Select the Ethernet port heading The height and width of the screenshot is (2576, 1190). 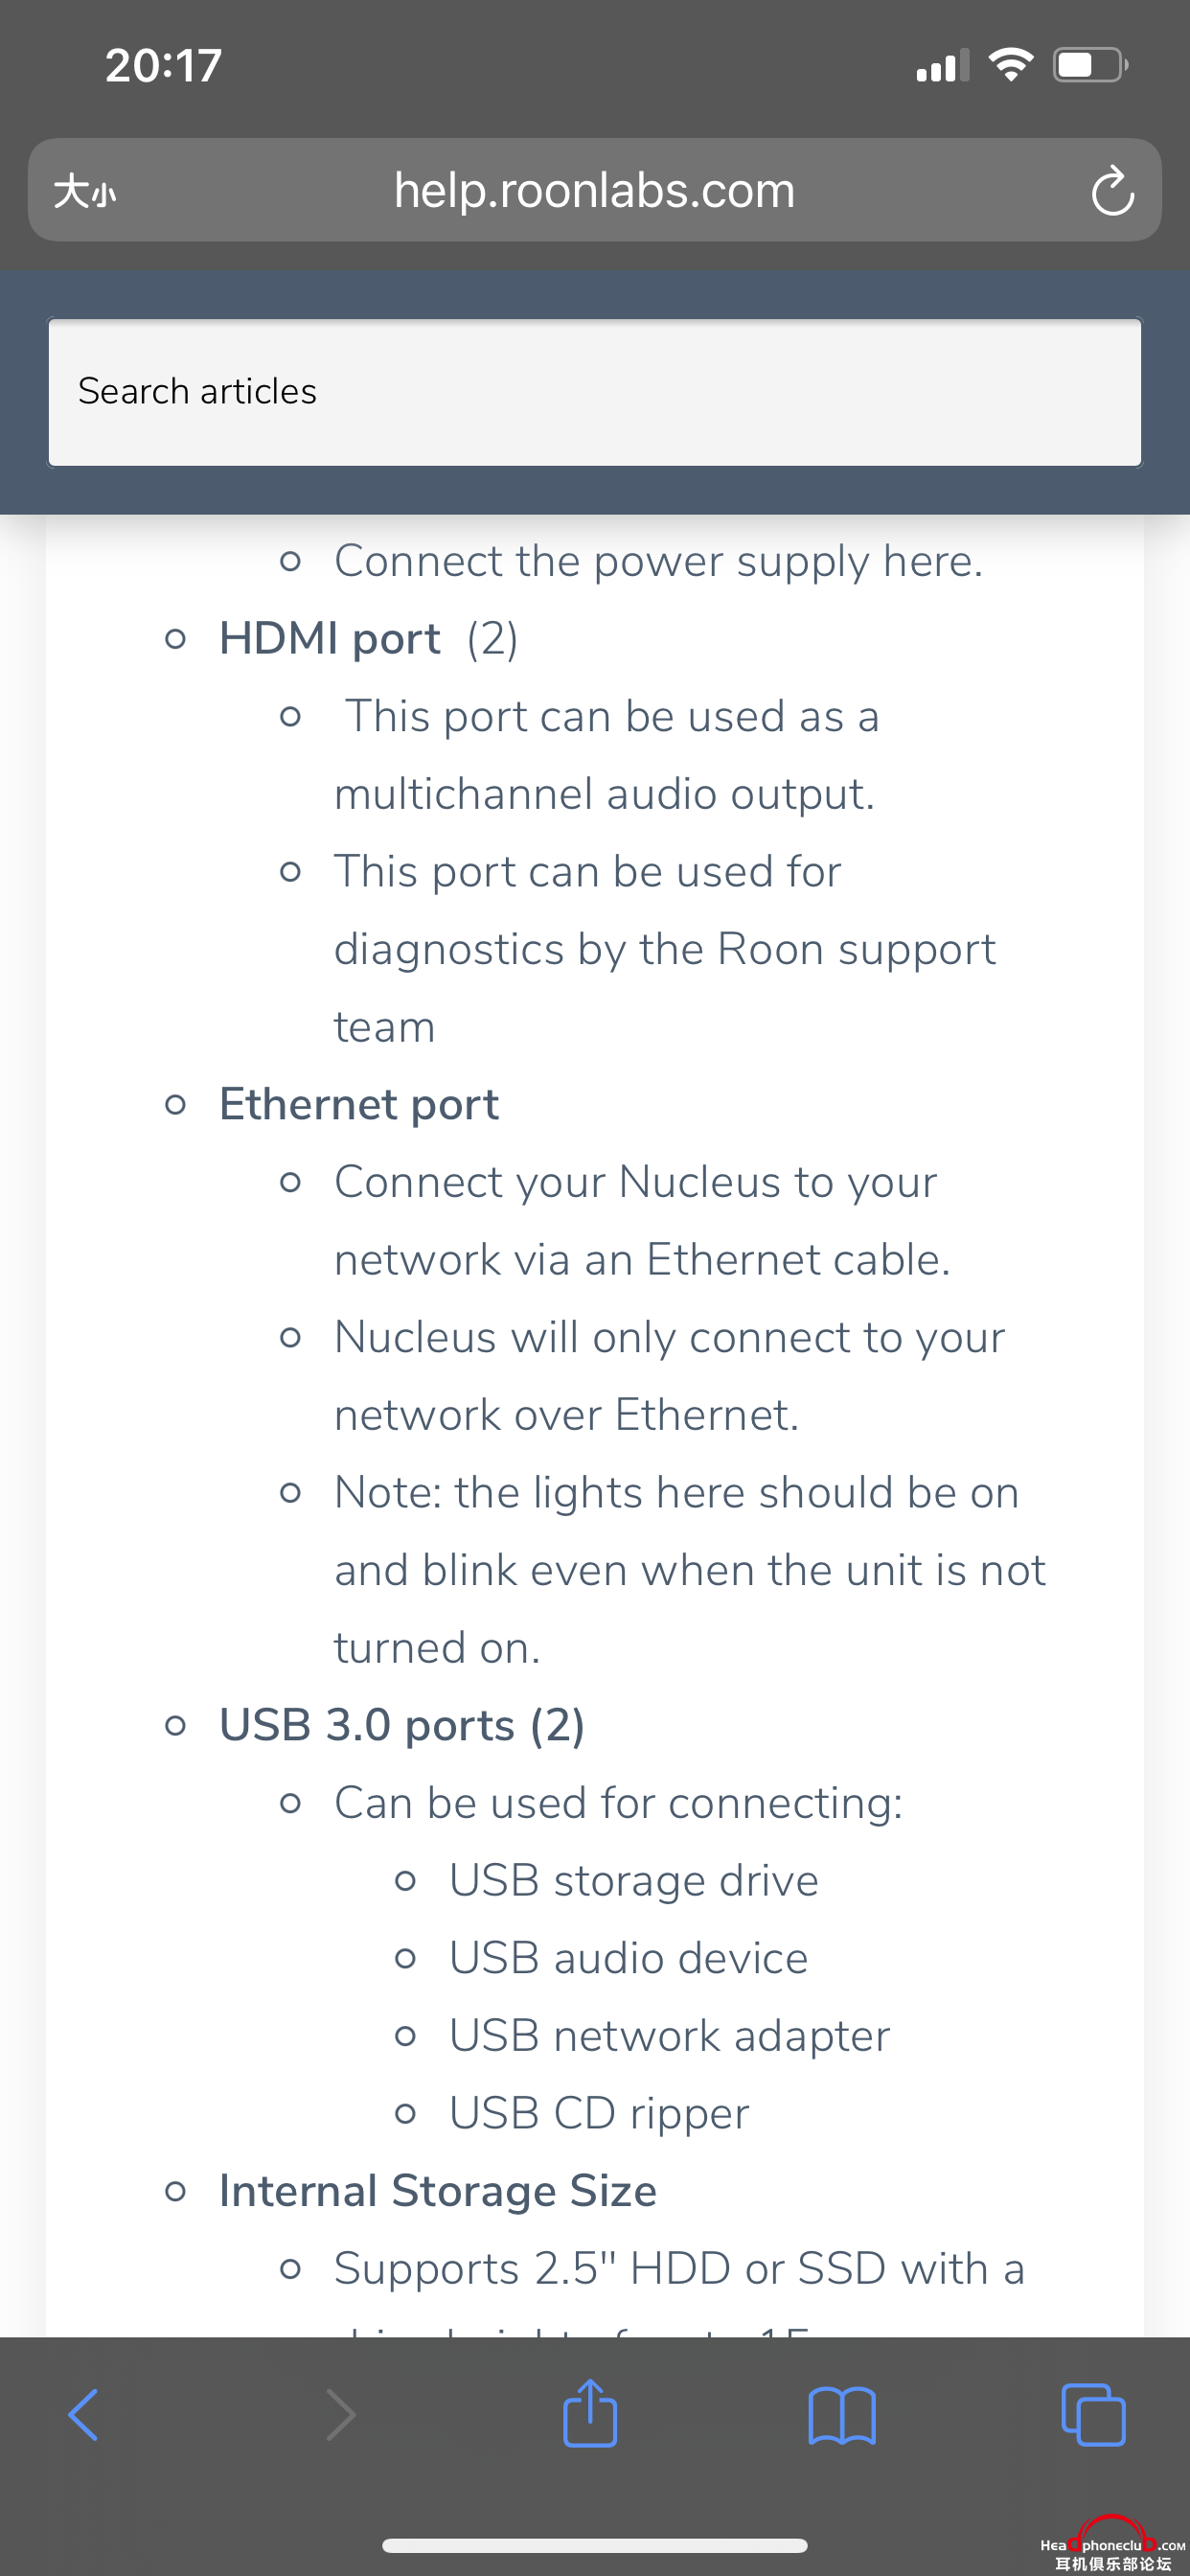click(359, 1104)
